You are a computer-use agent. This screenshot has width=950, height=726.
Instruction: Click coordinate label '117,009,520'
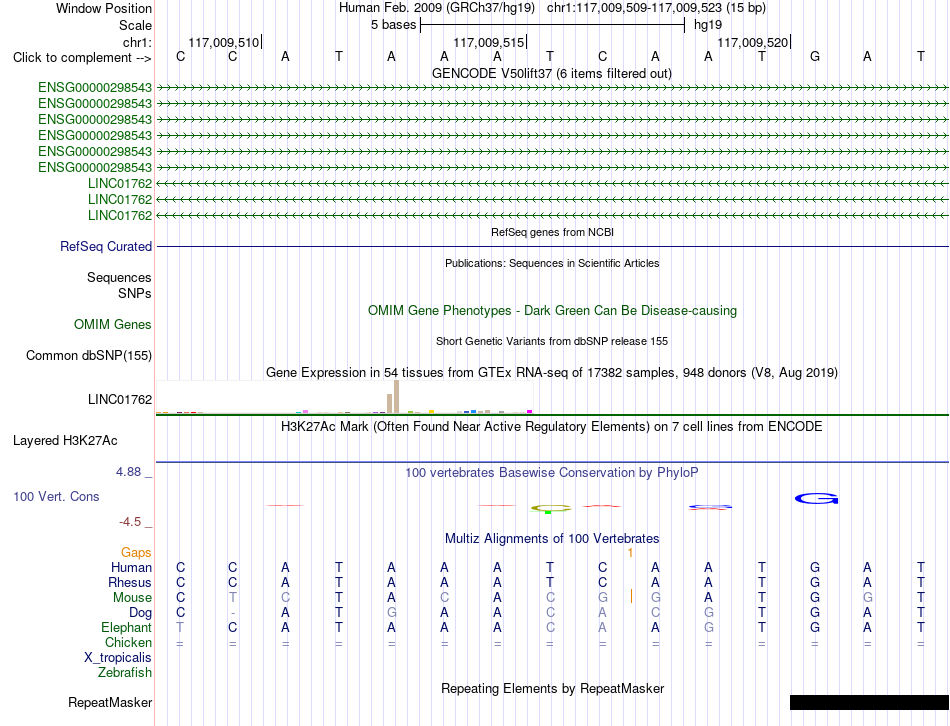point(752,42)
